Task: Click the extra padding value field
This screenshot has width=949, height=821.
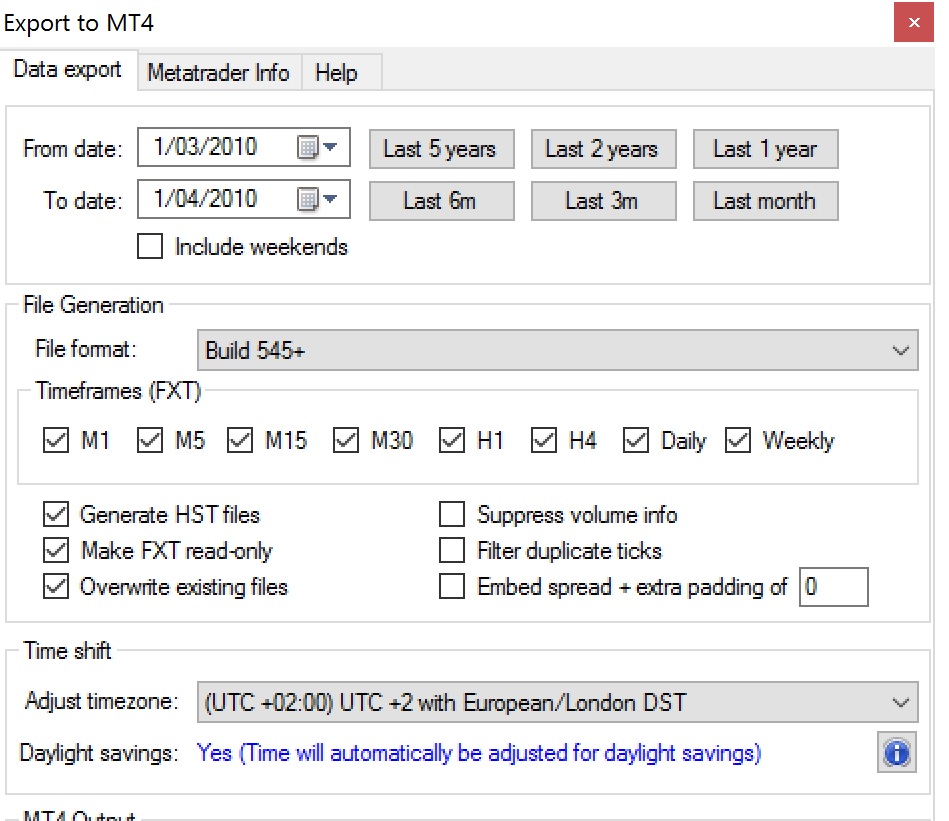Action: pos(833,587)
